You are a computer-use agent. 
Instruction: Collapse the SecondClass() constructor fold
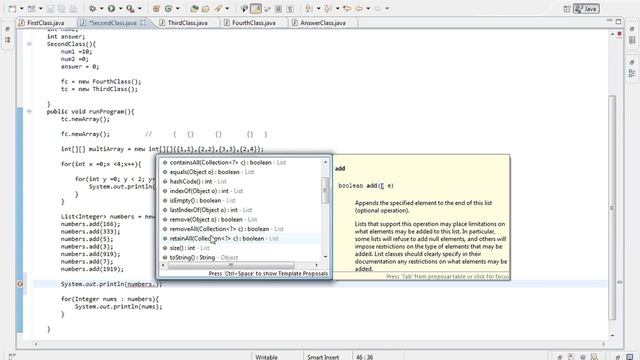pos(29,44)
